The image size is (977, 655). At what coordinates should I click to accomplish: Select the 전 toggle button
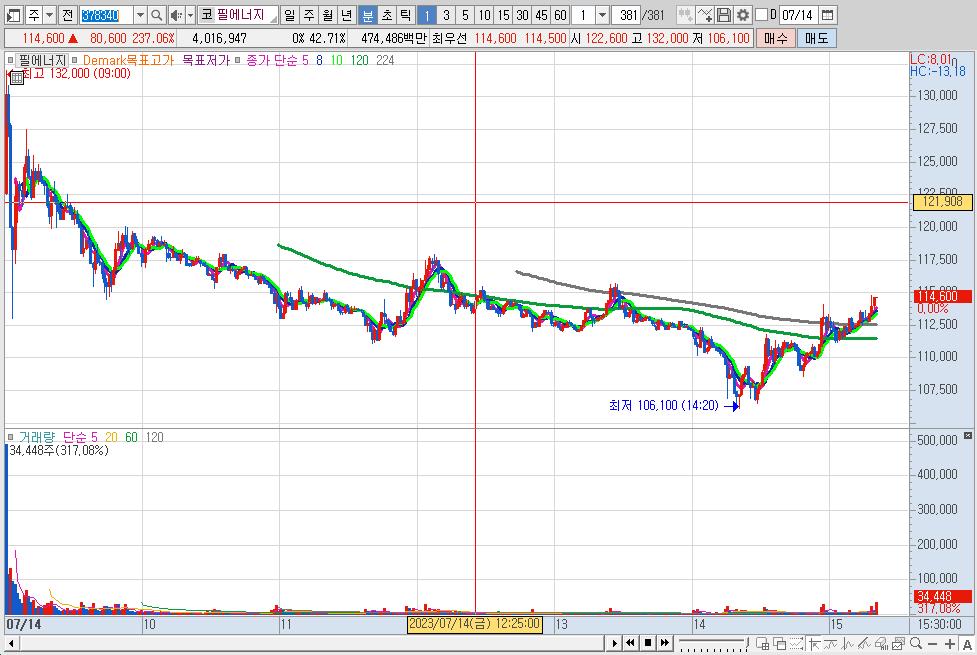[67, 15]
